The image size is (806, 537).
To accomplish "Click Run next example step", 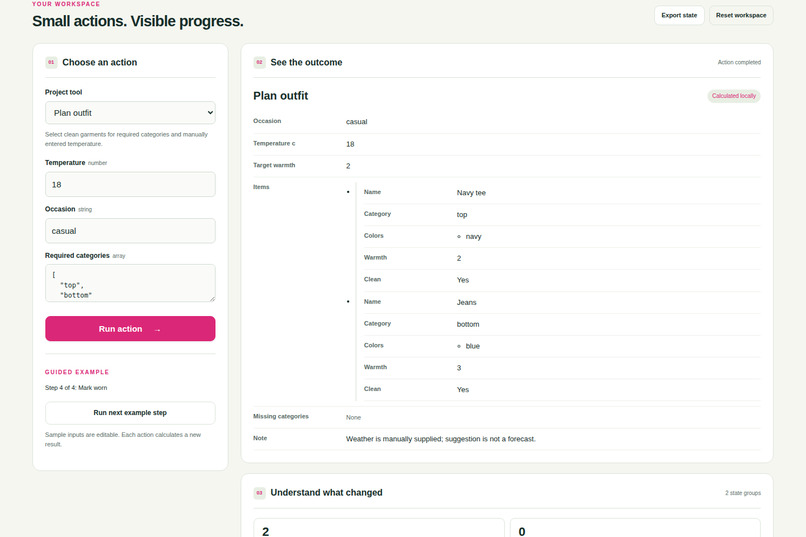I will [130, 413].
